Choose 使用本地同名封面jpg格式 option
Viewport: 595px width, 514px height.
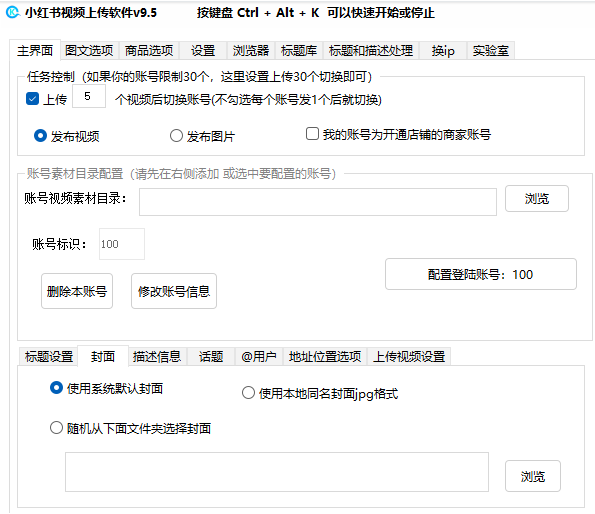248,393
